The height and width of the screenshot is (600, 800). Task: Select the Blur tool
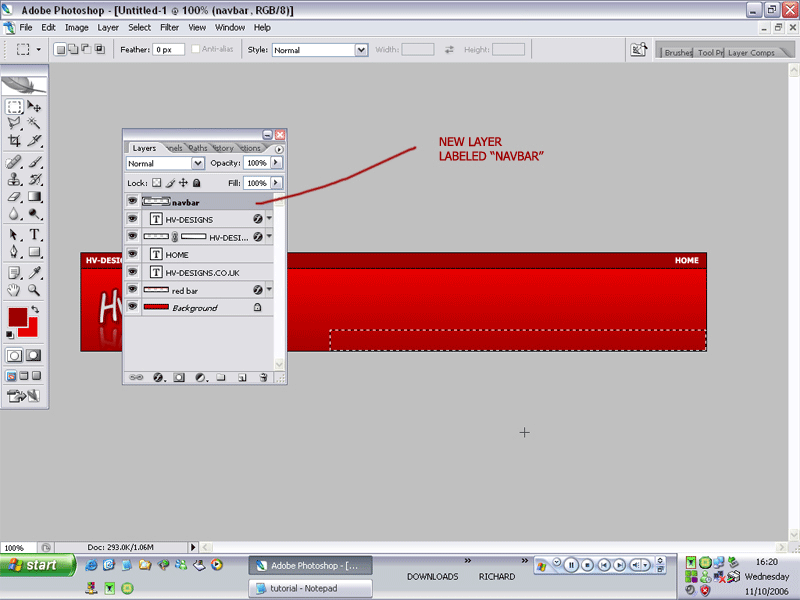point(14,214)
